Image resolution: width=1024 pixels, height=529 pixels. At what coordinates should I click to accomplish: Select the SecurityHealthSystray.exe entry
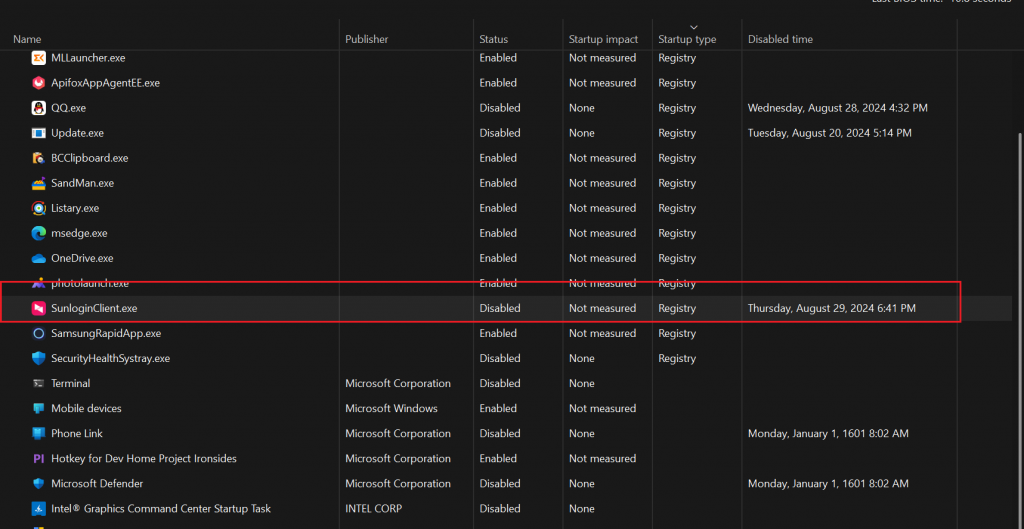click(x=110, y=359)
